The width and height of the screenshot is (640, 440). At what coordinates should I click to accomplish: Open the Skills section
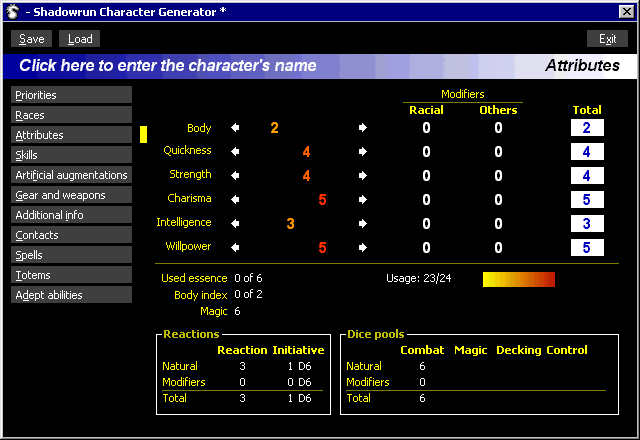71,155
